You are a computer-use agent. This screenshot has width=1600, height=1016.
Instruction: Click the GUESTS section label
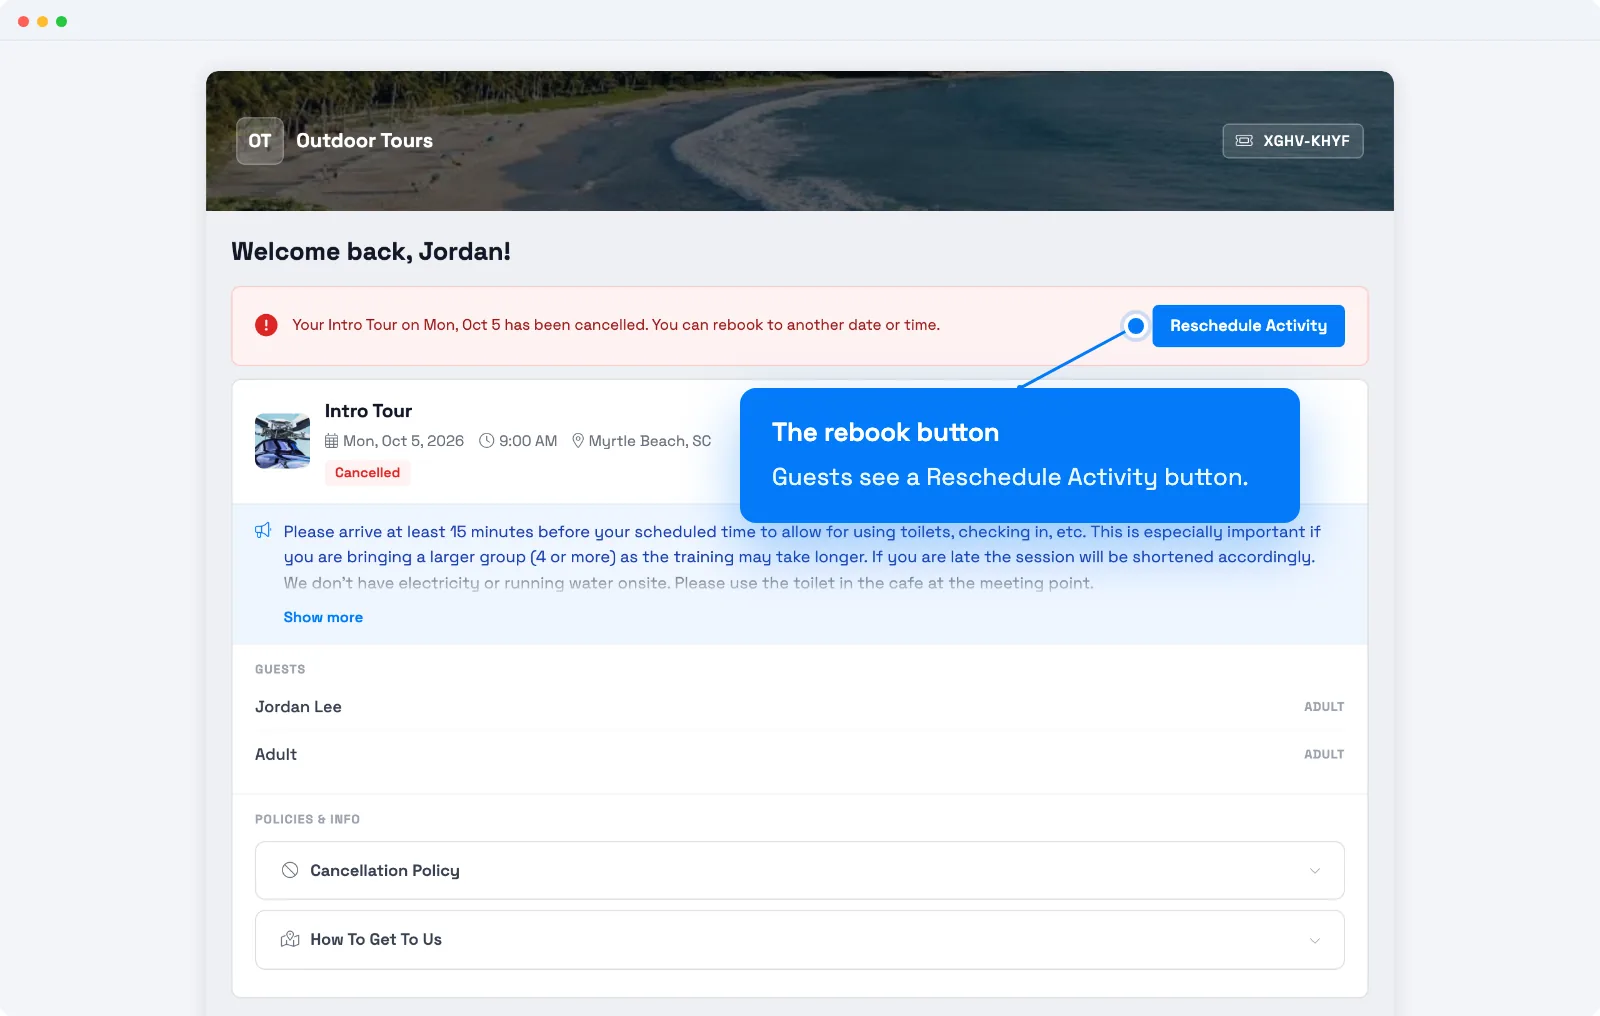(280, 669)
